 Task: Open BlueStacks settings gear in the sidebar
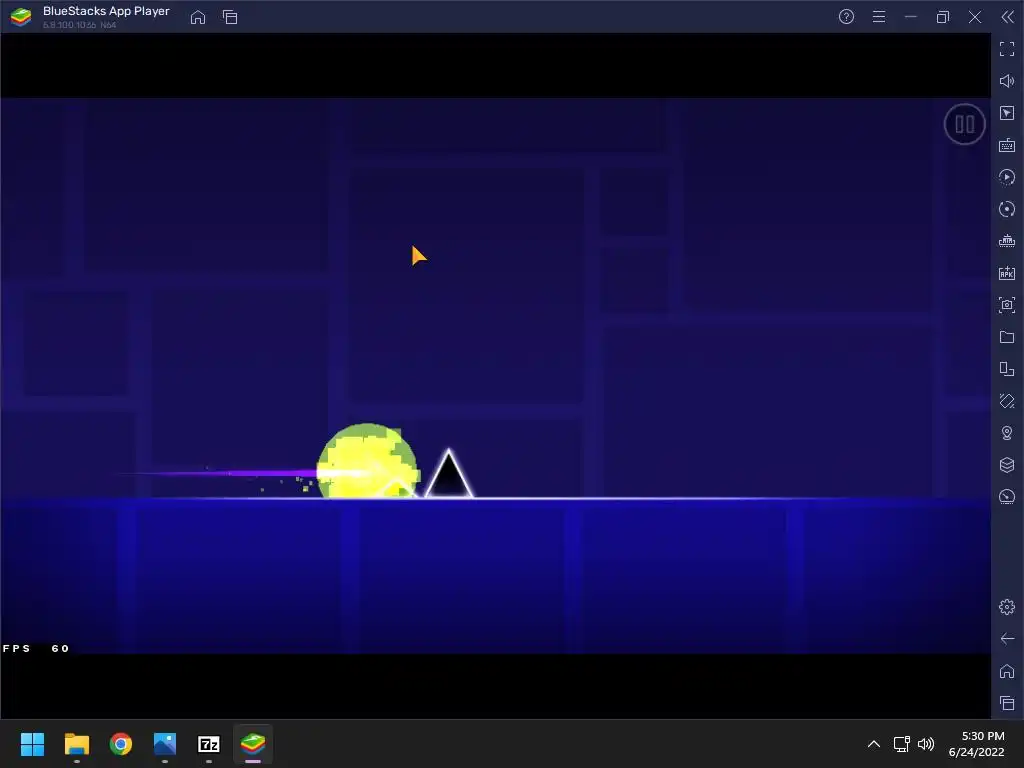tap(1007, 607)
